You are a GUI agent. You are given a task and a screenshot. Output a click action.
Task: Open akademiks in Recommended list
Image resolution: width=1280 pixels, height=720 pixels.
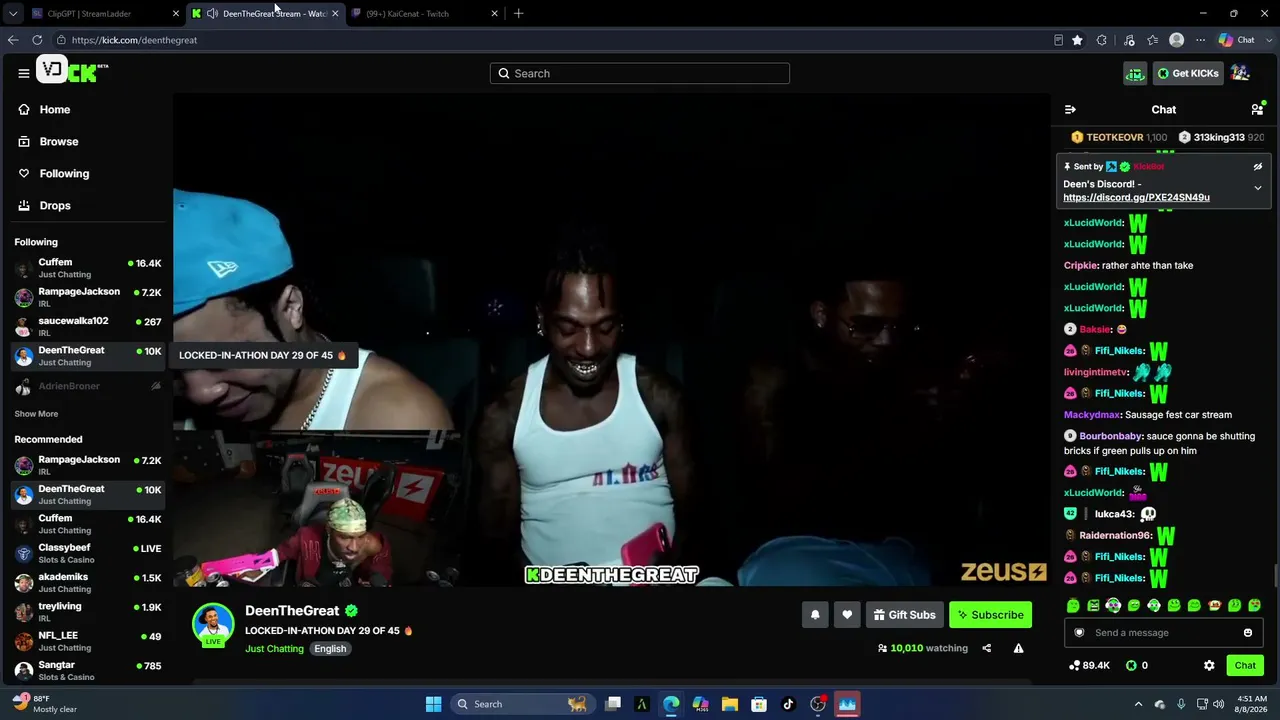88,582
